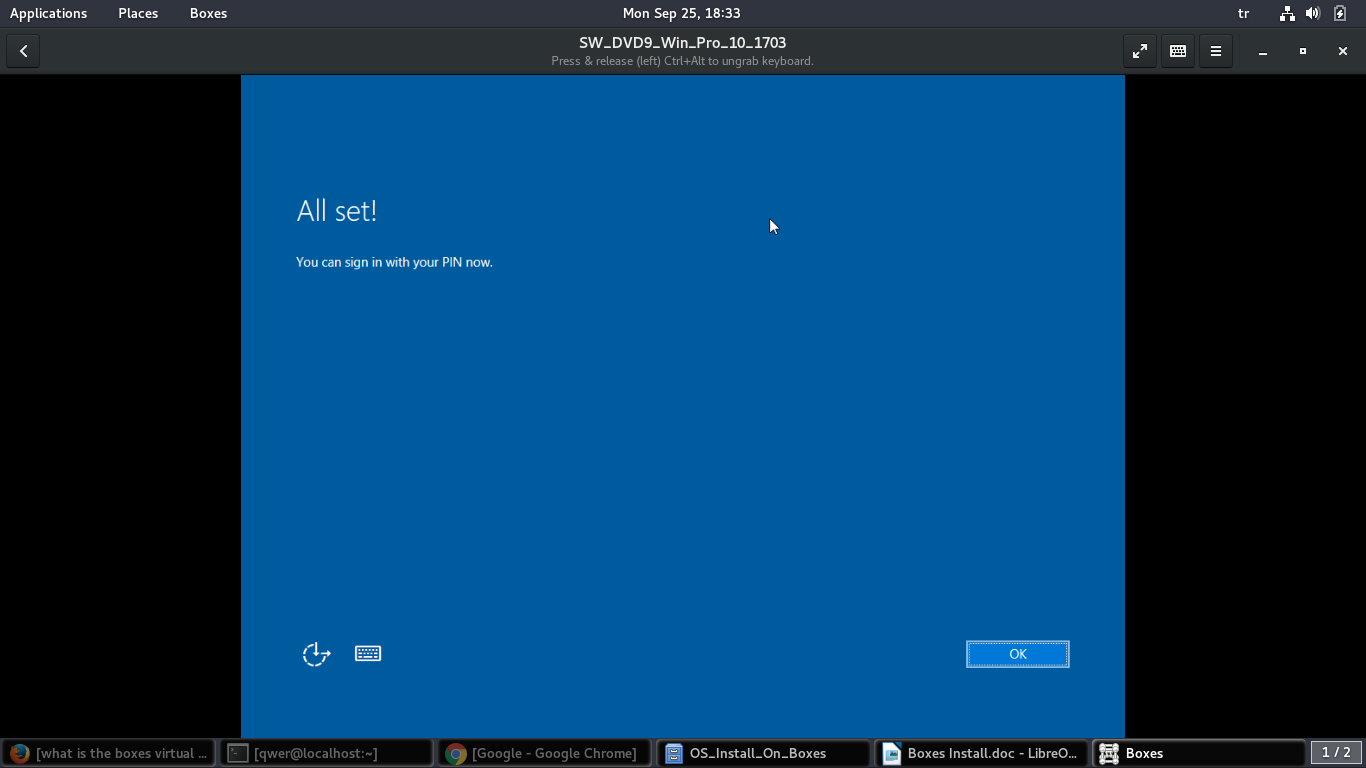Switch to the qwer@localhost terminal window

pos(326,753)
